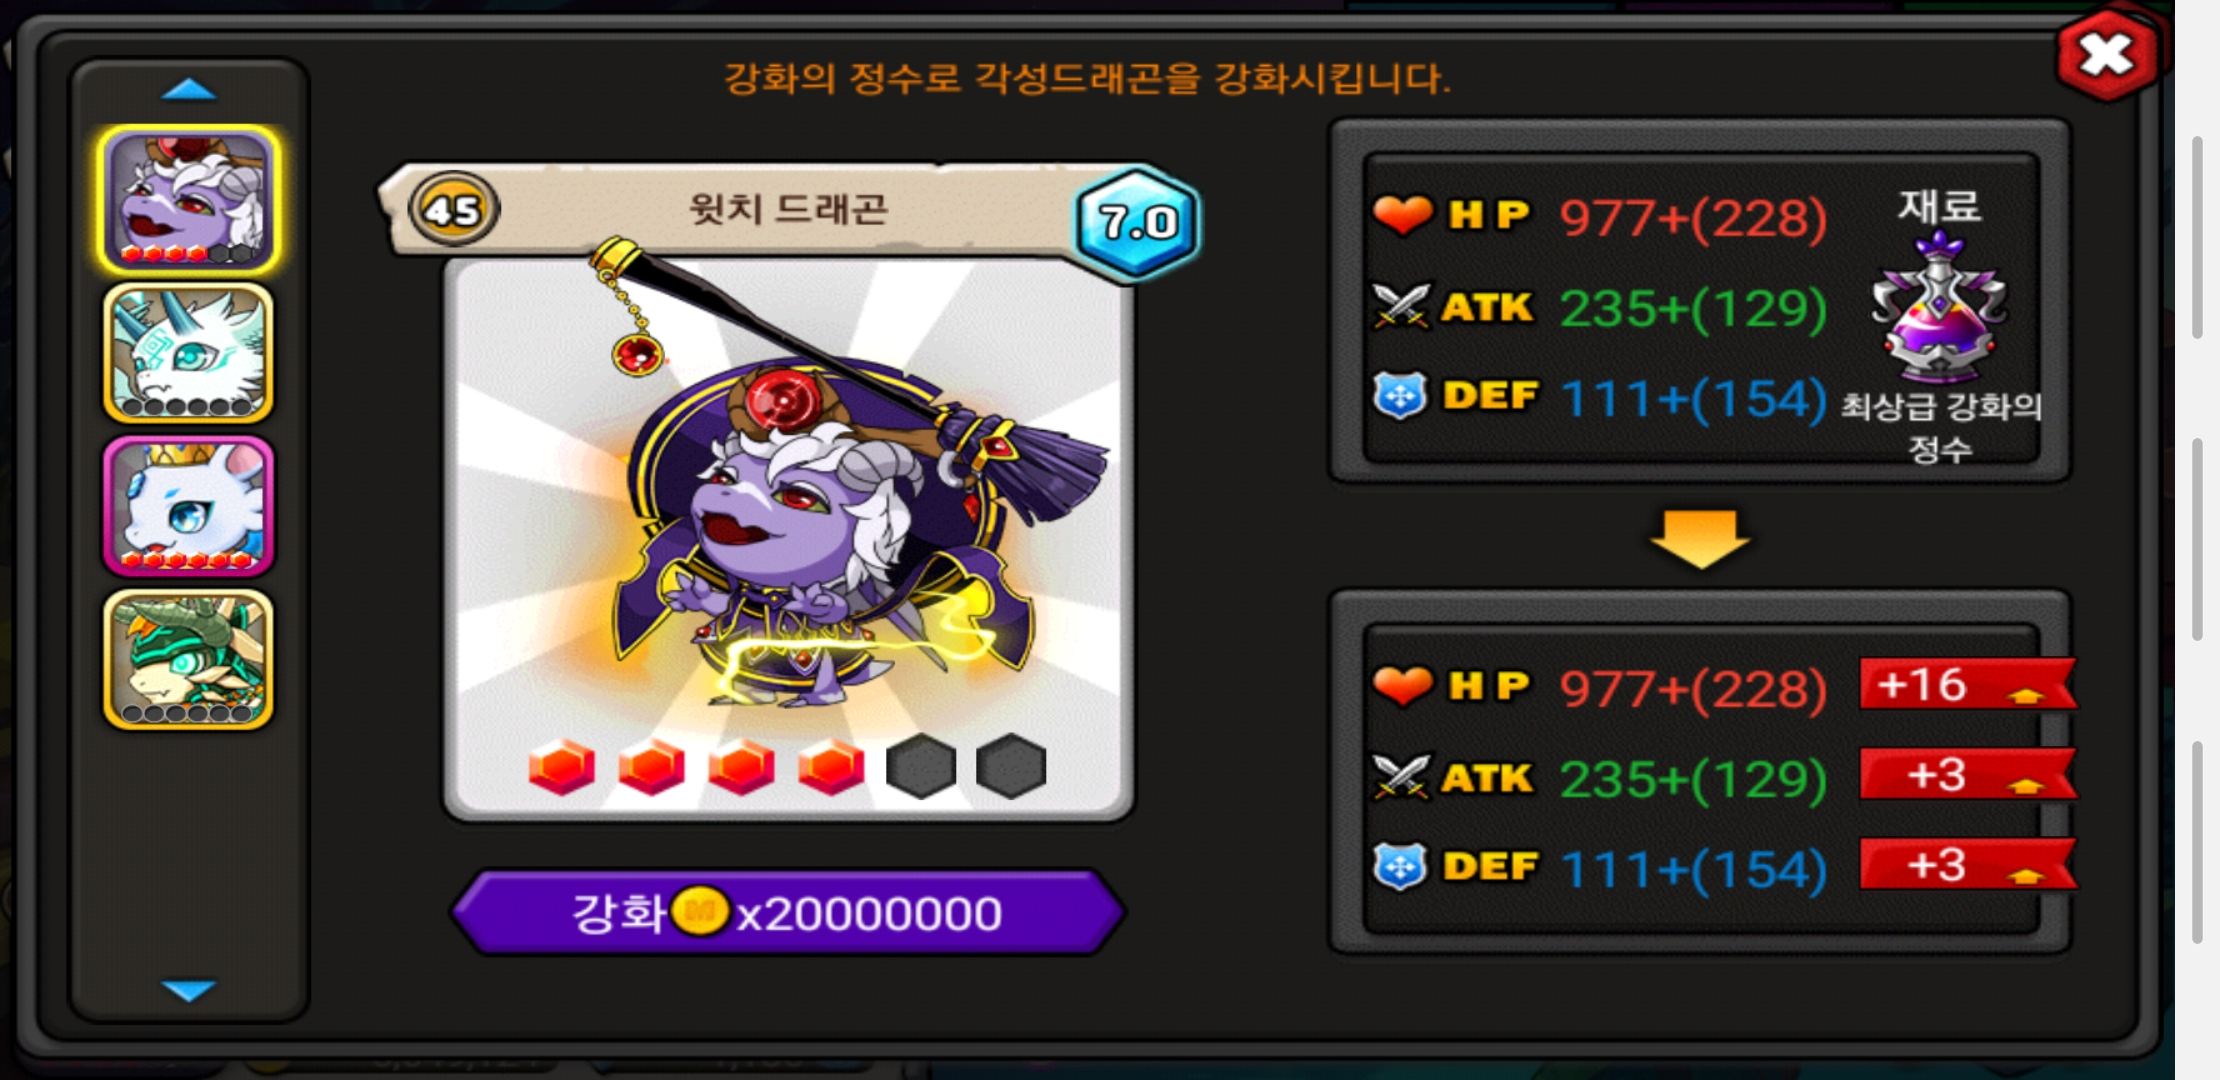The image size is (2220, 1080).
Task: Click the gold coin icon on upgrade button
Action: (x=700, y=911)
